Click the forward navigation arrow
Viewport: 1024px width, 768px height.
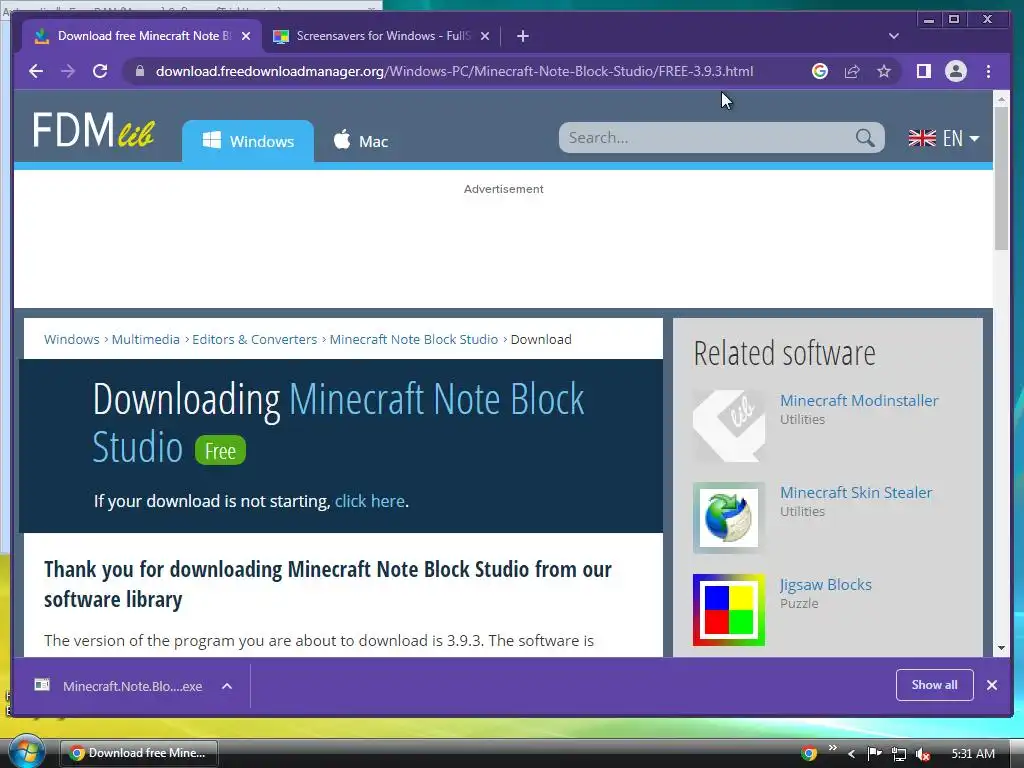click(68, 71)
